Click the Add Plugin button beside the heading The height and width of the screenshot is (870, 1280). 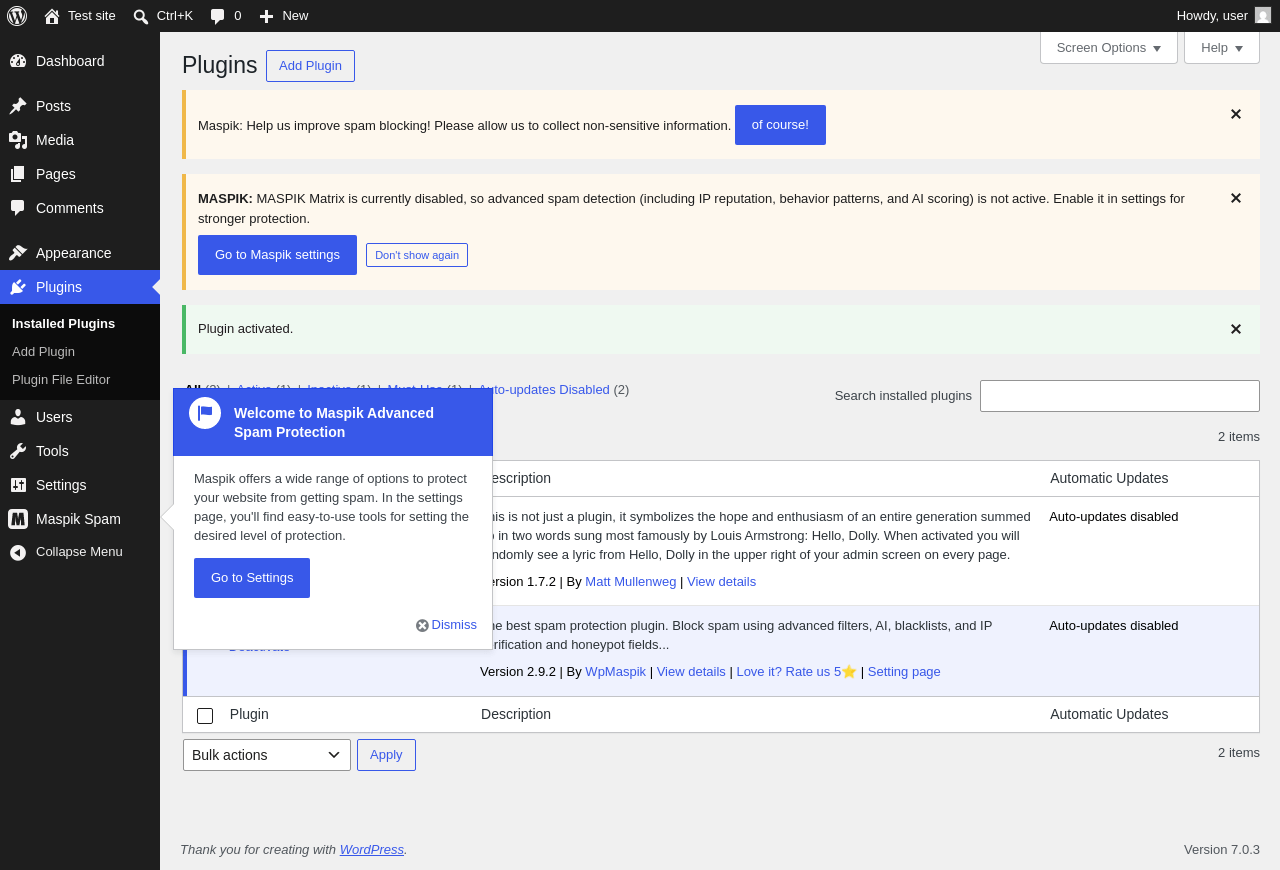pyautogui.click(x=310, y=66)
